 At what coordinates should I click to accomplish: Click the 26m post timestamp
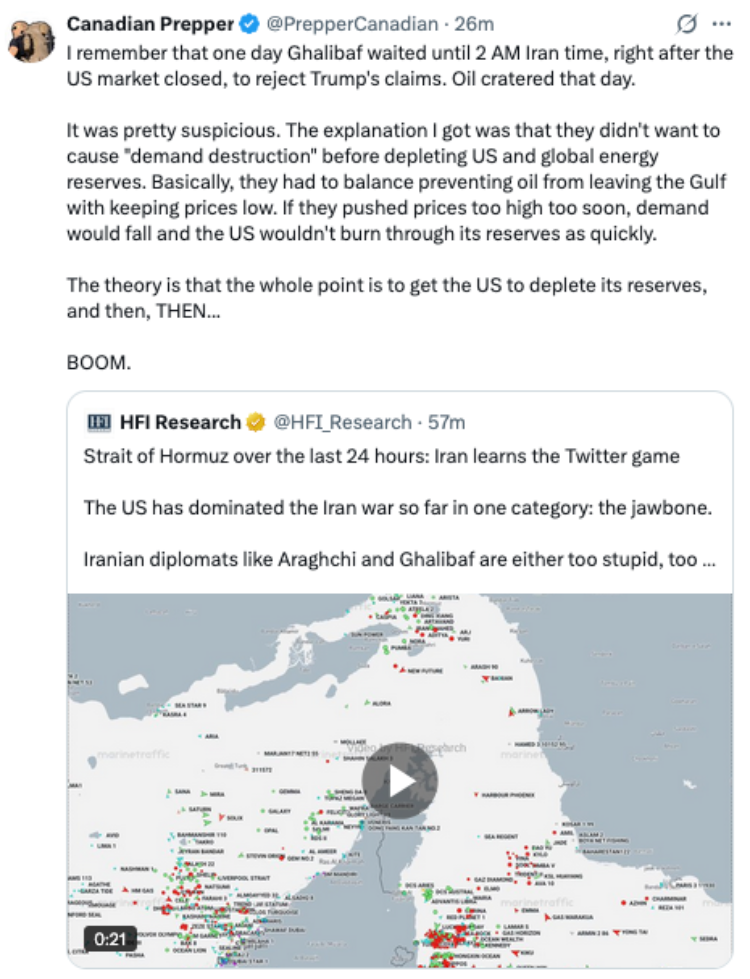[x=474, y=24]
